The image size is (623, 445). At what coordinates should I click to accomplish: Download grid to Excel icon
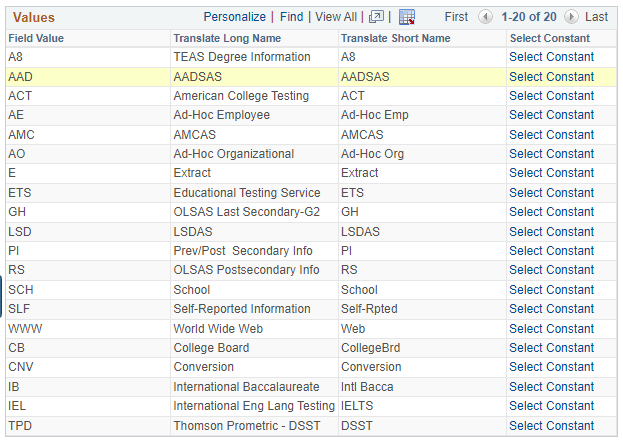click(x=407, y=17)
